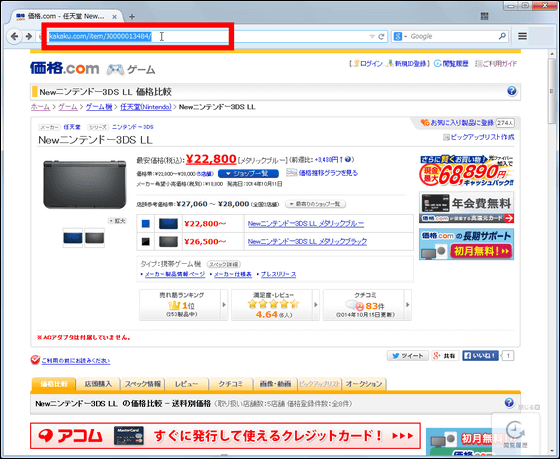
Task: Click the blue color swatch
Action: point(146,224)
